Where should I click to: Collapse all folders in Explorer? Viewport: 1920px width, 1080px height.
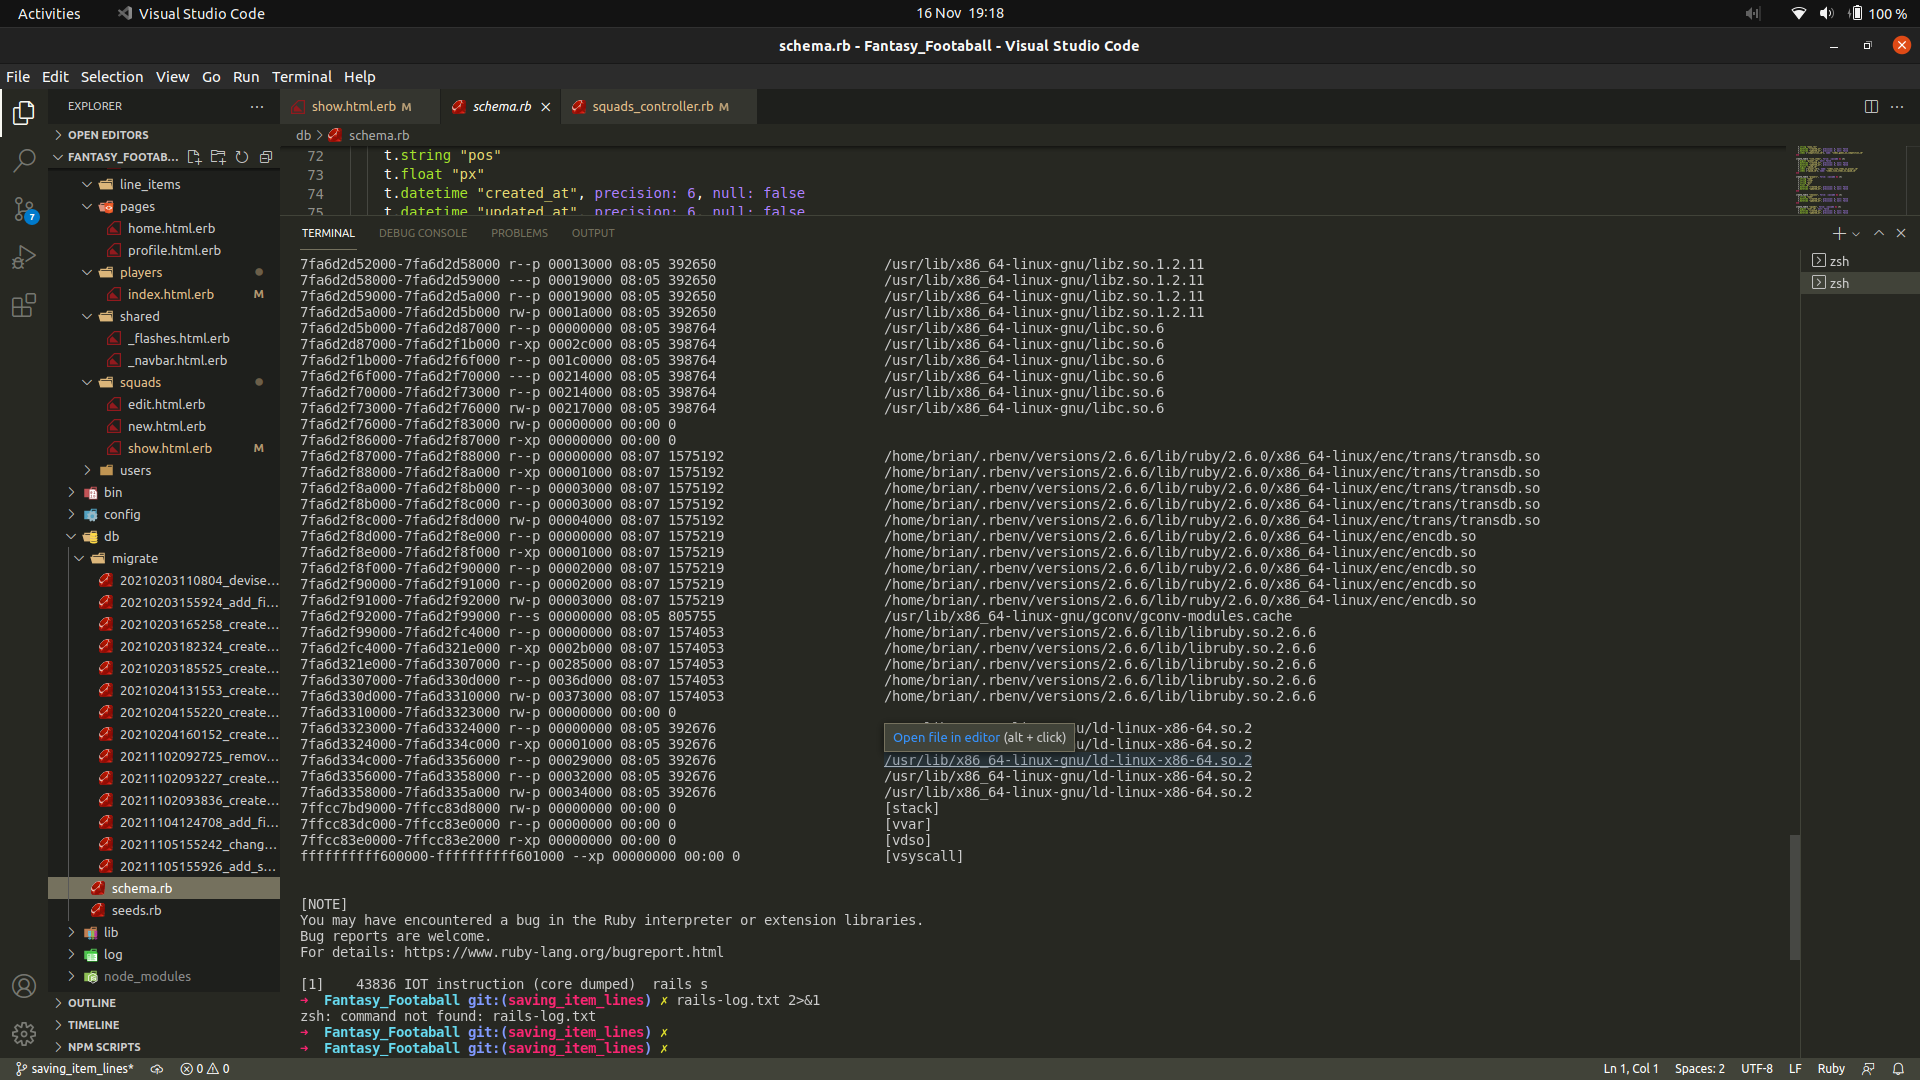click(266, 157)
